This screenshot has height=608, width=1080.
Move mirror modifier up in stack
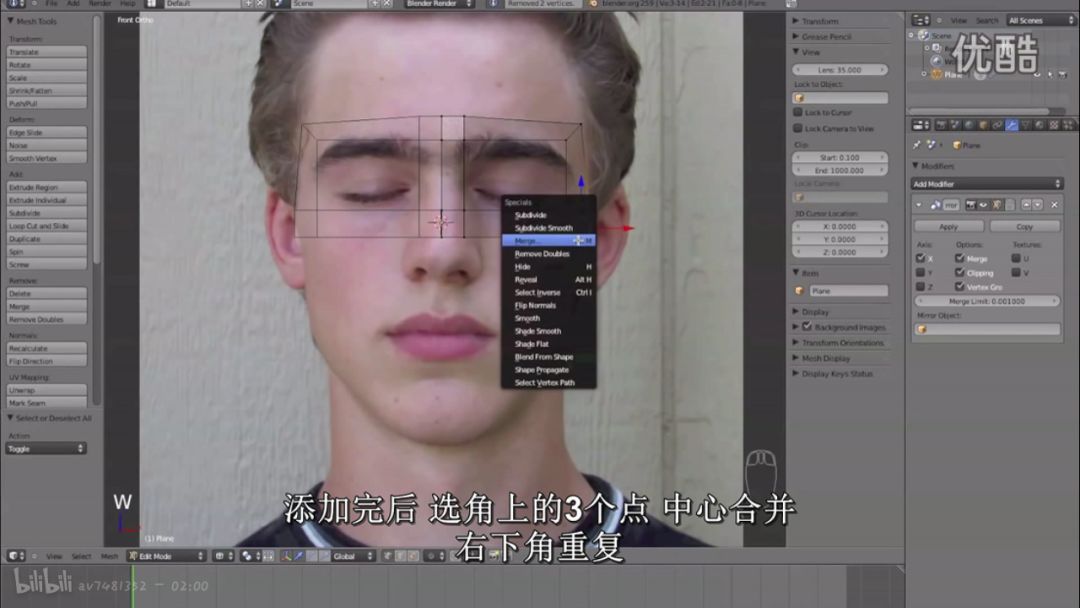click(x=1026, y=205)
